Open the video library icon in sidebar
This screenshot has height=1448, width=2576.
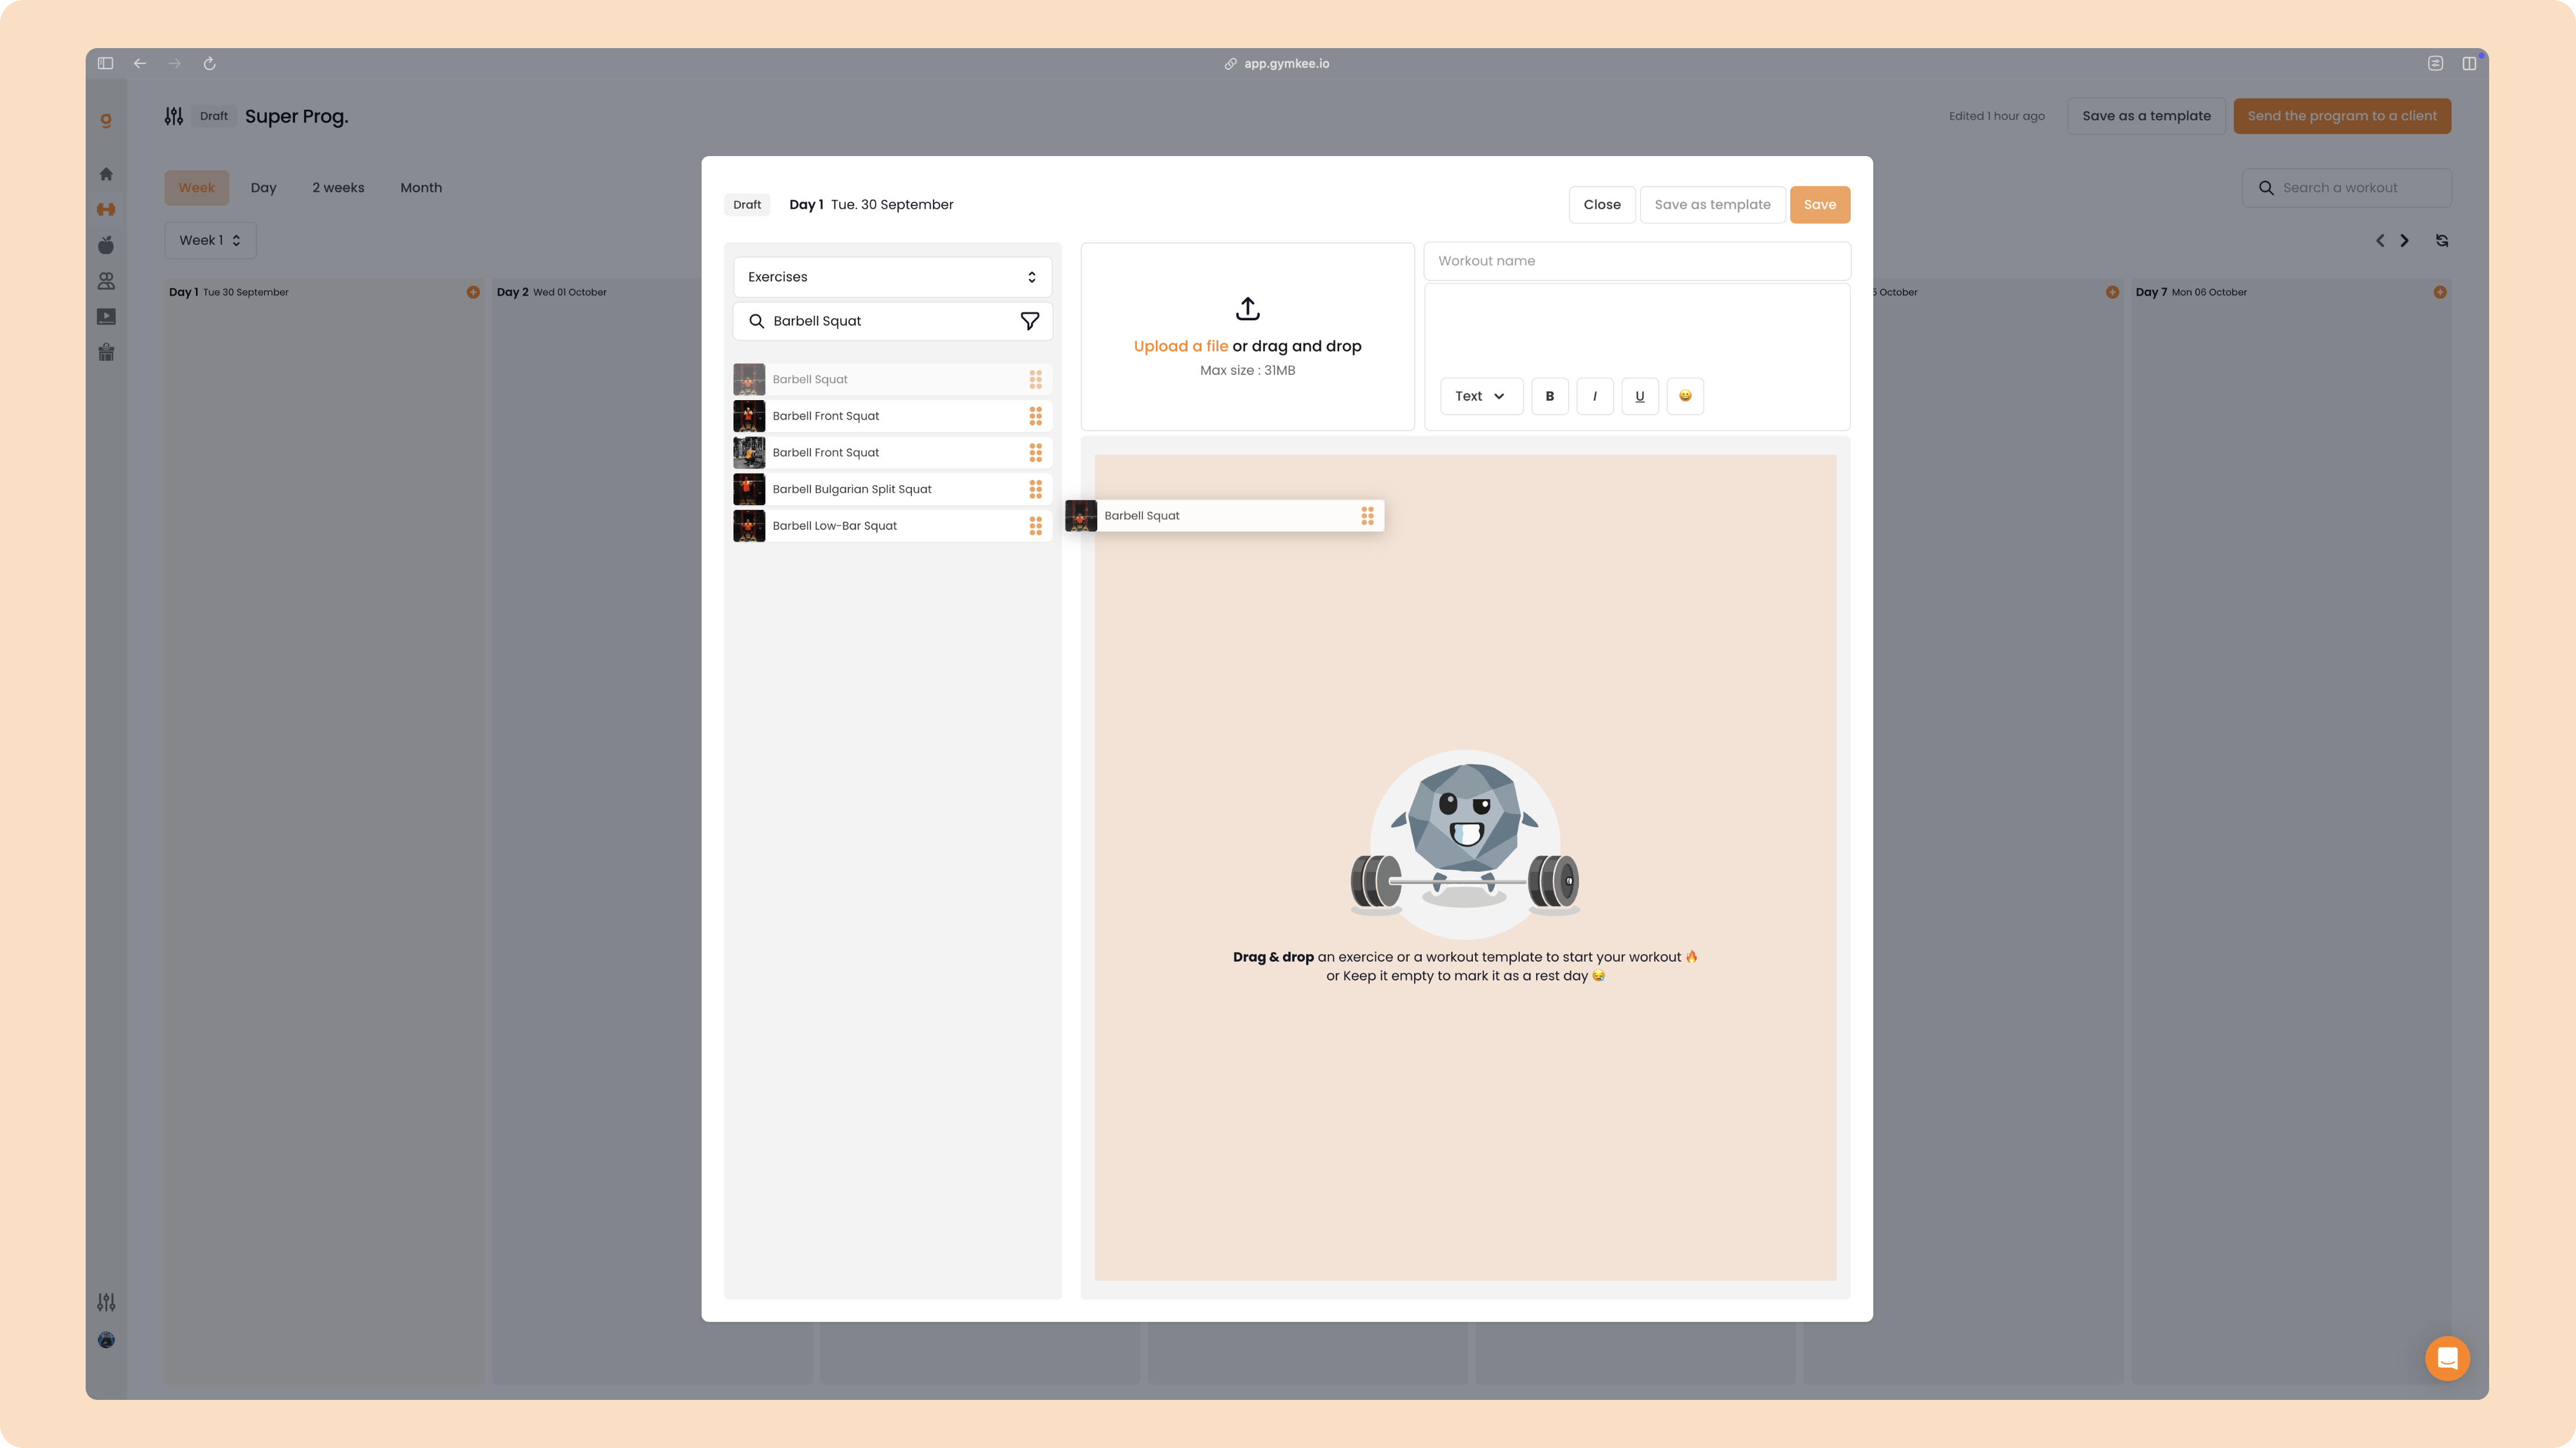point(106,317)
